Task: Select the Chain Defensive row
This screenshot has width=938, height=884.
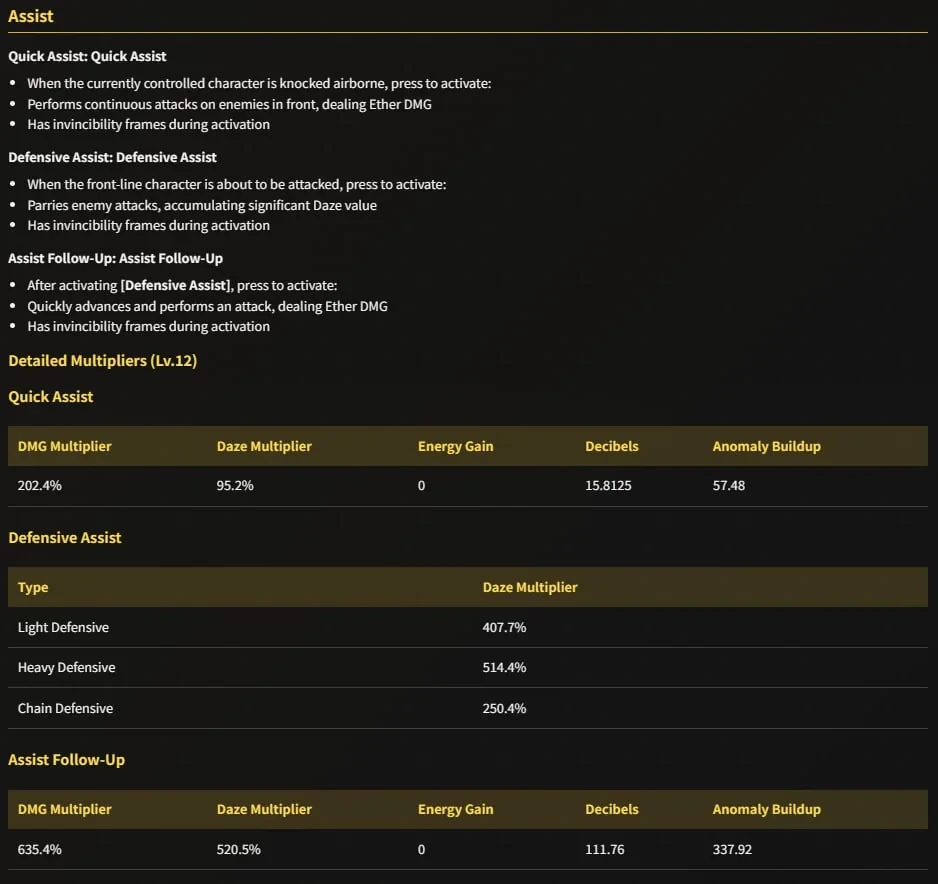Action: 468,708
